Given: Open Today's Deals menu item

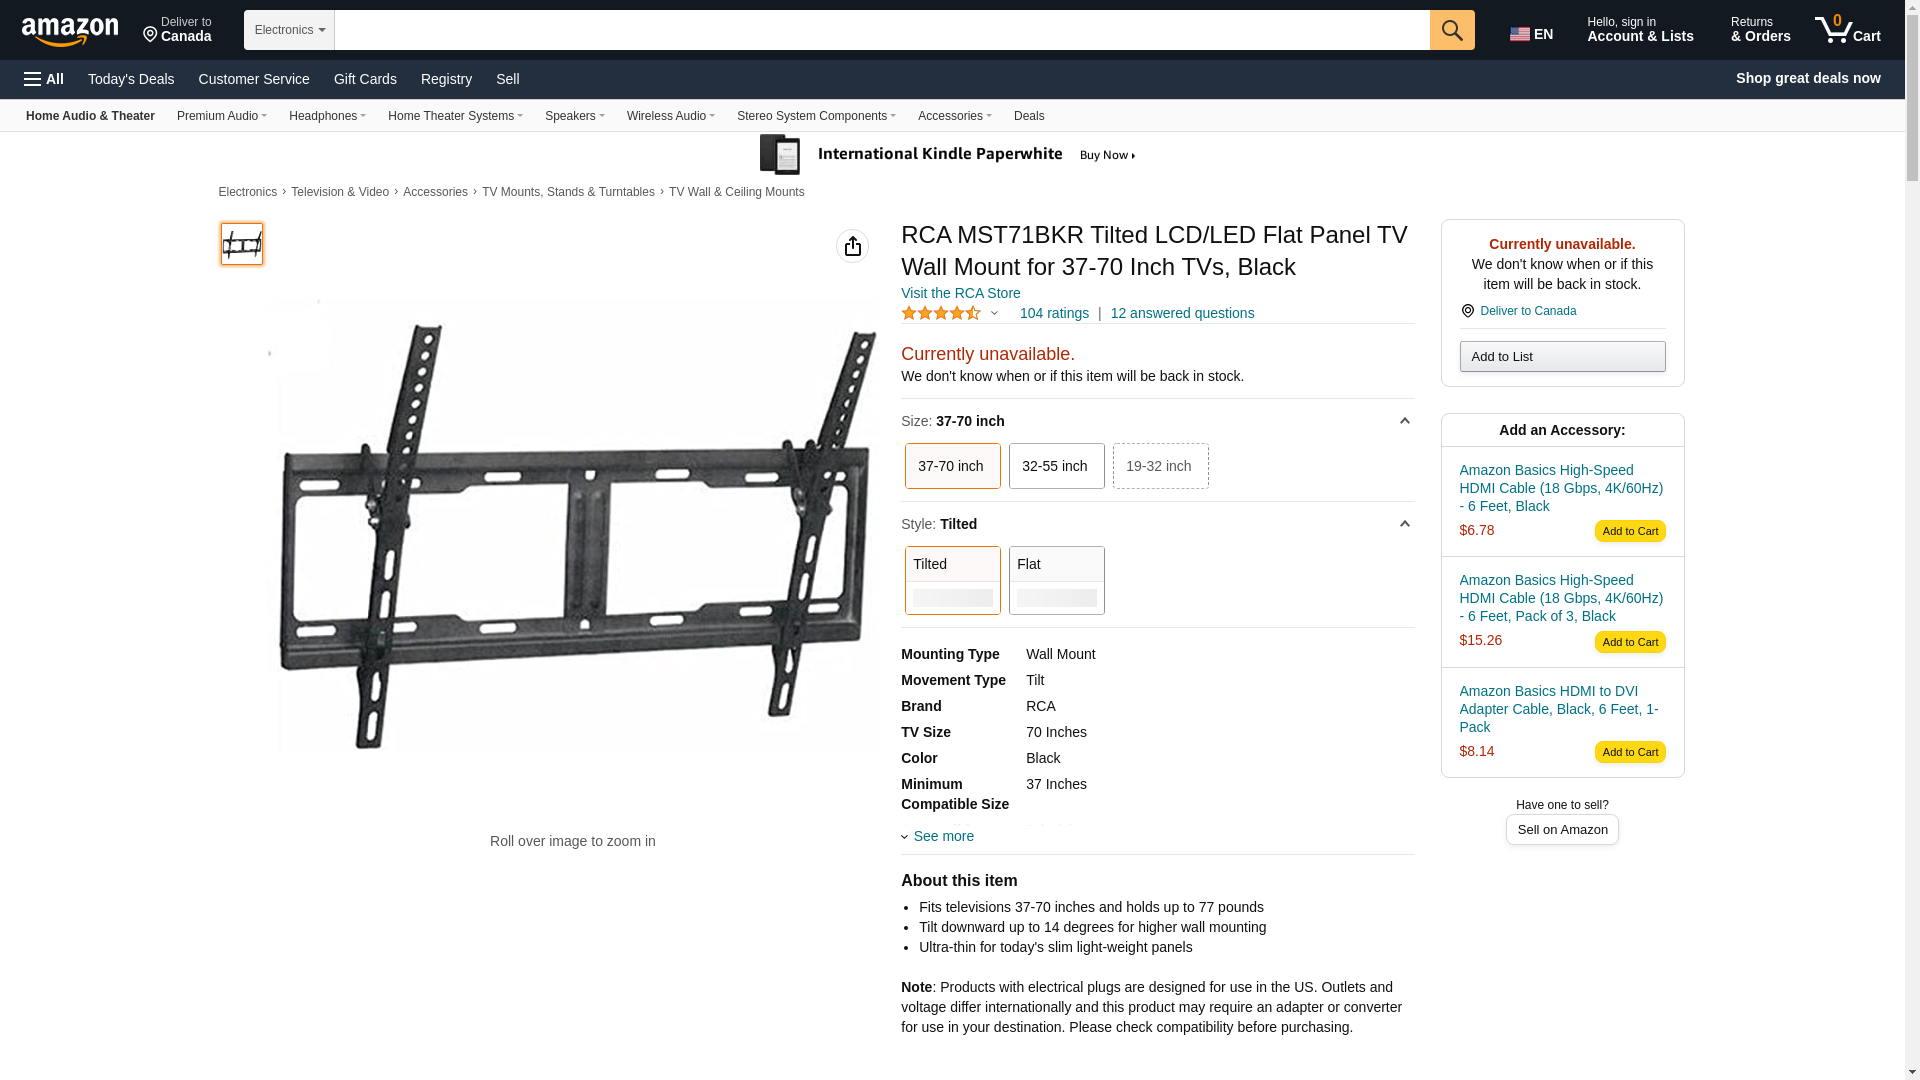Looking at the screenshot, I should click(131, 79).
